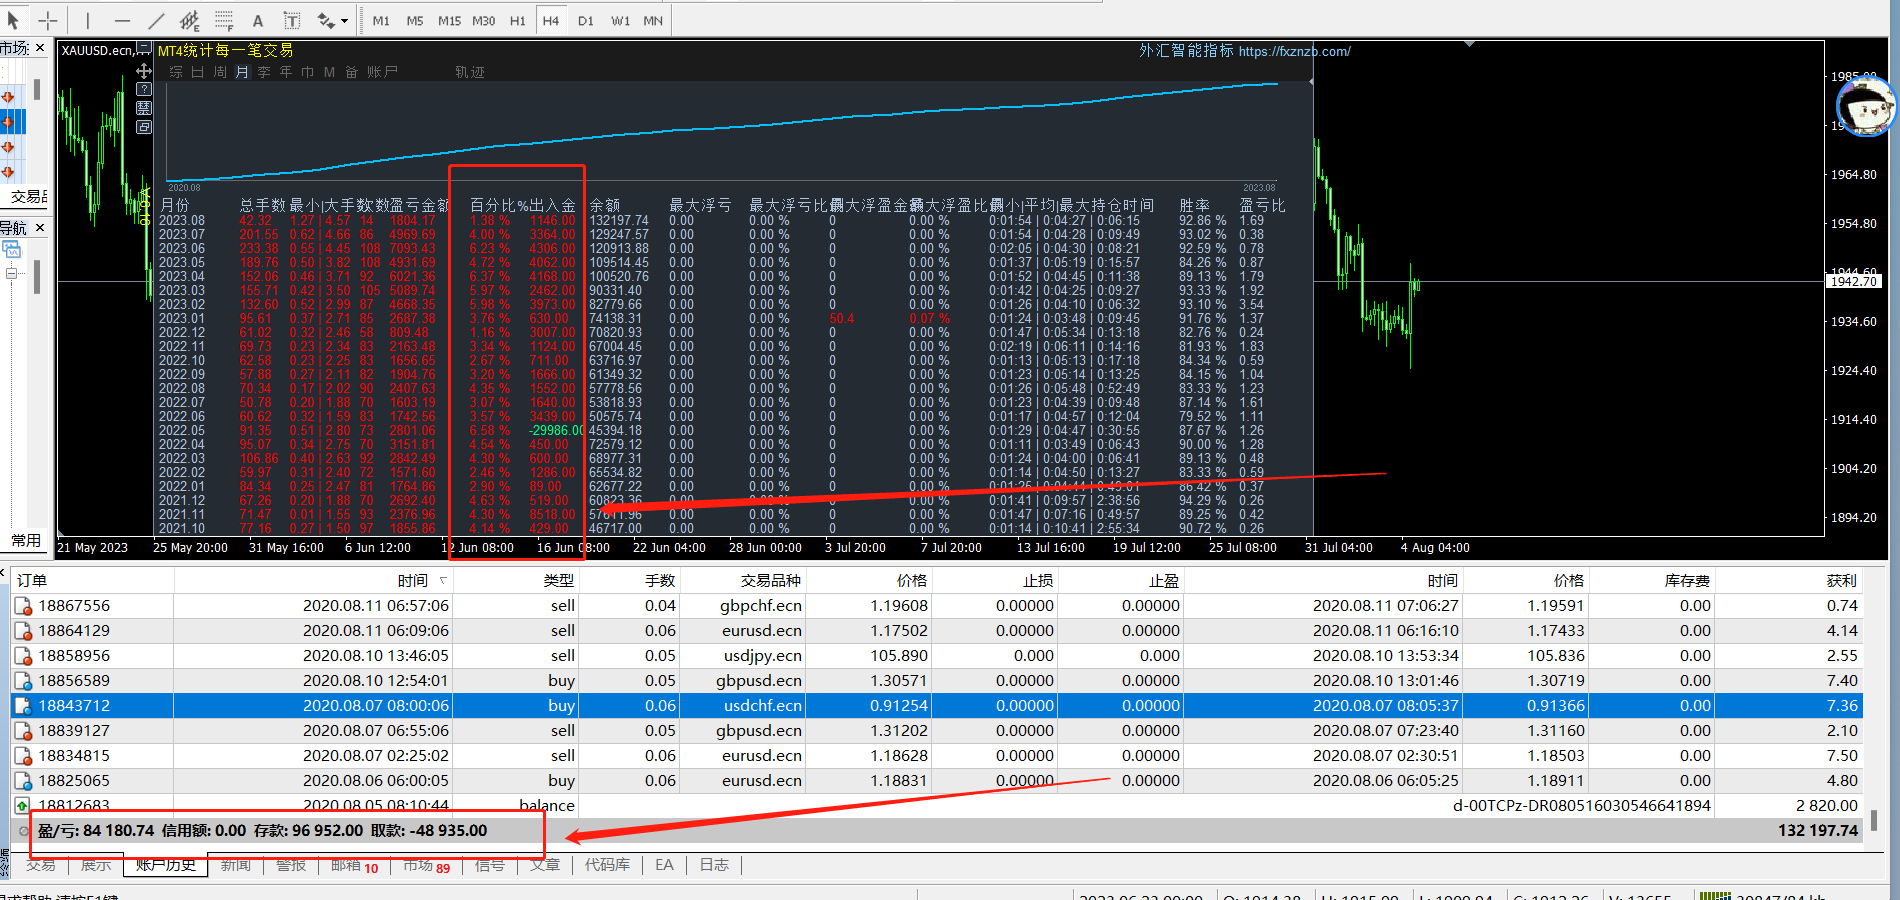The width and height of the screenshot is (1900, 900).
Task: Select the 年 yearly statistics tab
Action: click(286, 72)
